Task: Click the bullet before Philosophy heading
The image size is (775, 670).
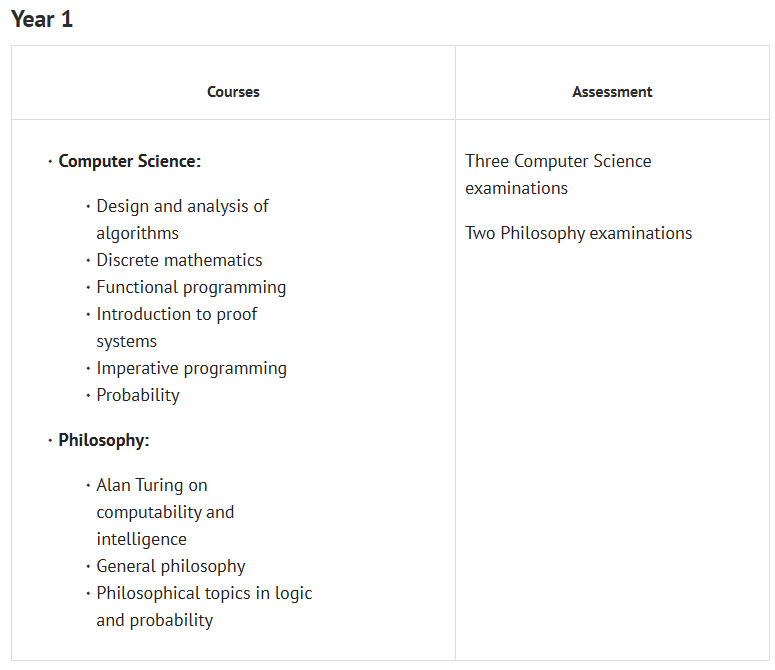Action: click(50, 441)
